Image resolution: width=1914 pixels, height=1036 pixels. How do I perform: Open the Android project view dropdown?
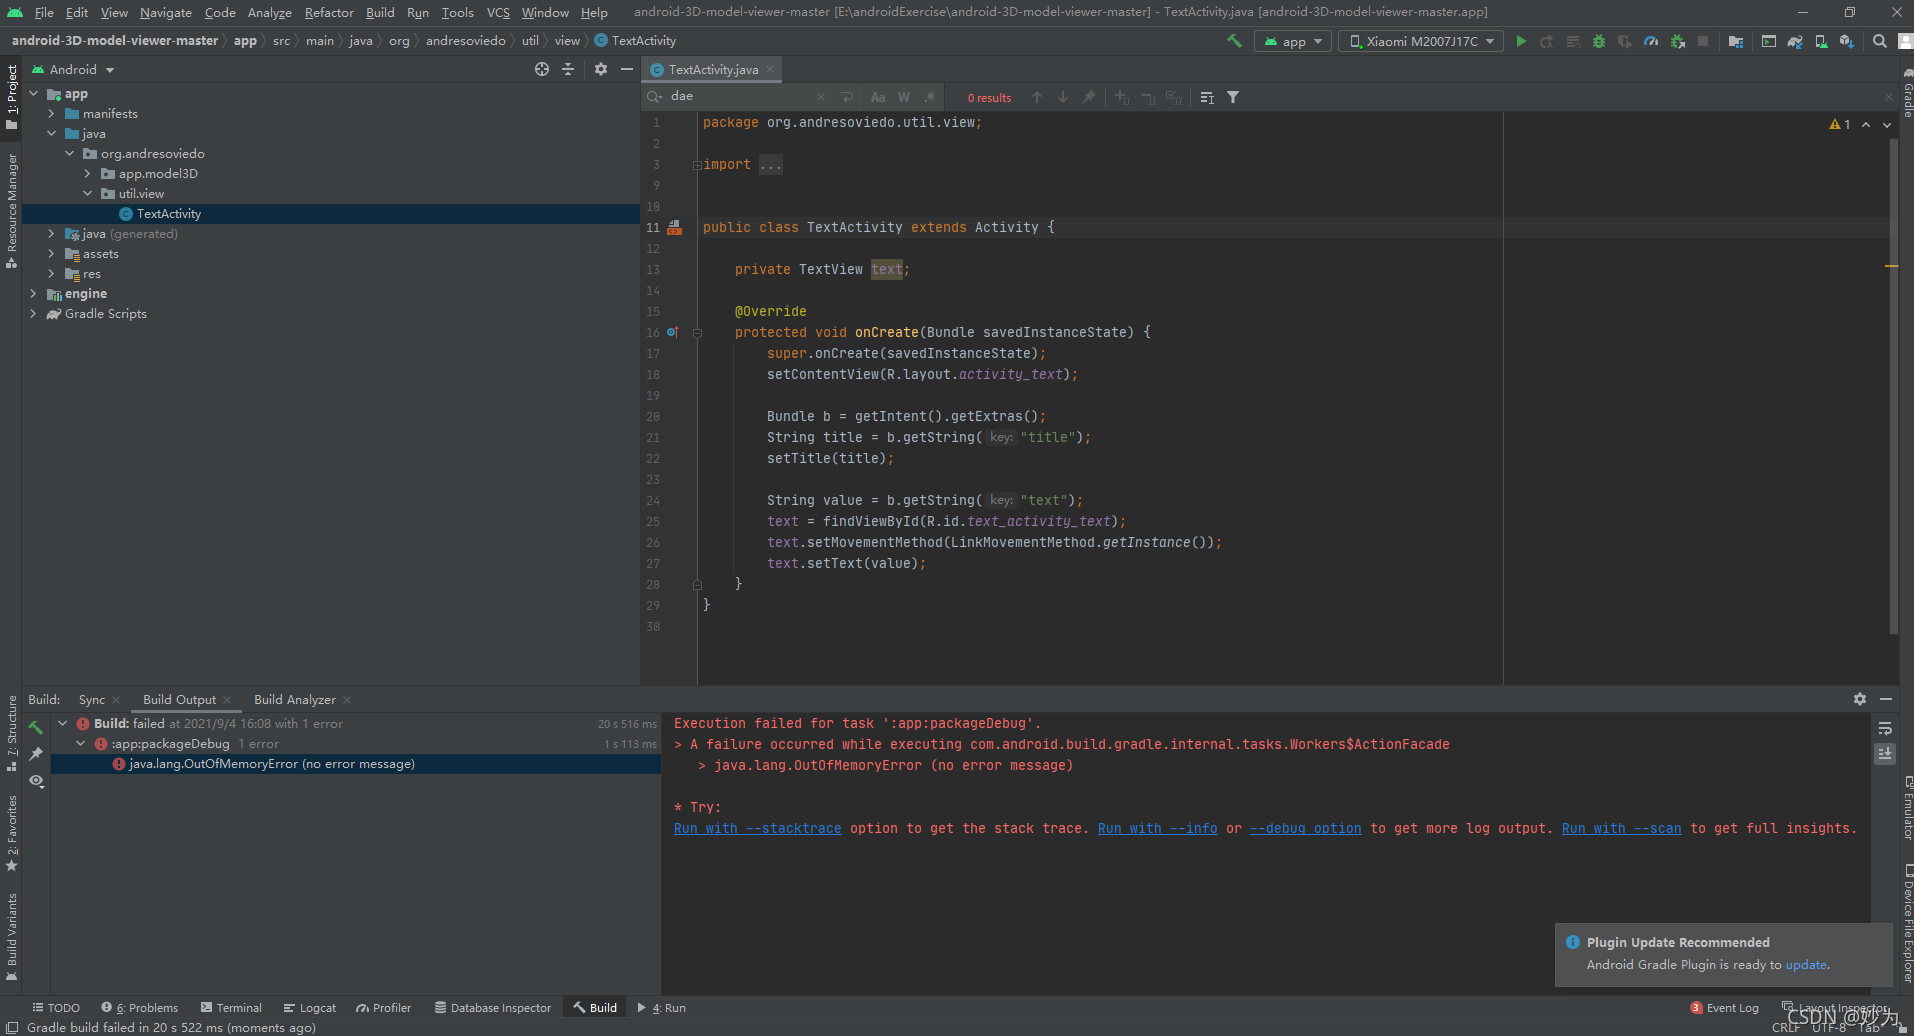coord(73,69)
